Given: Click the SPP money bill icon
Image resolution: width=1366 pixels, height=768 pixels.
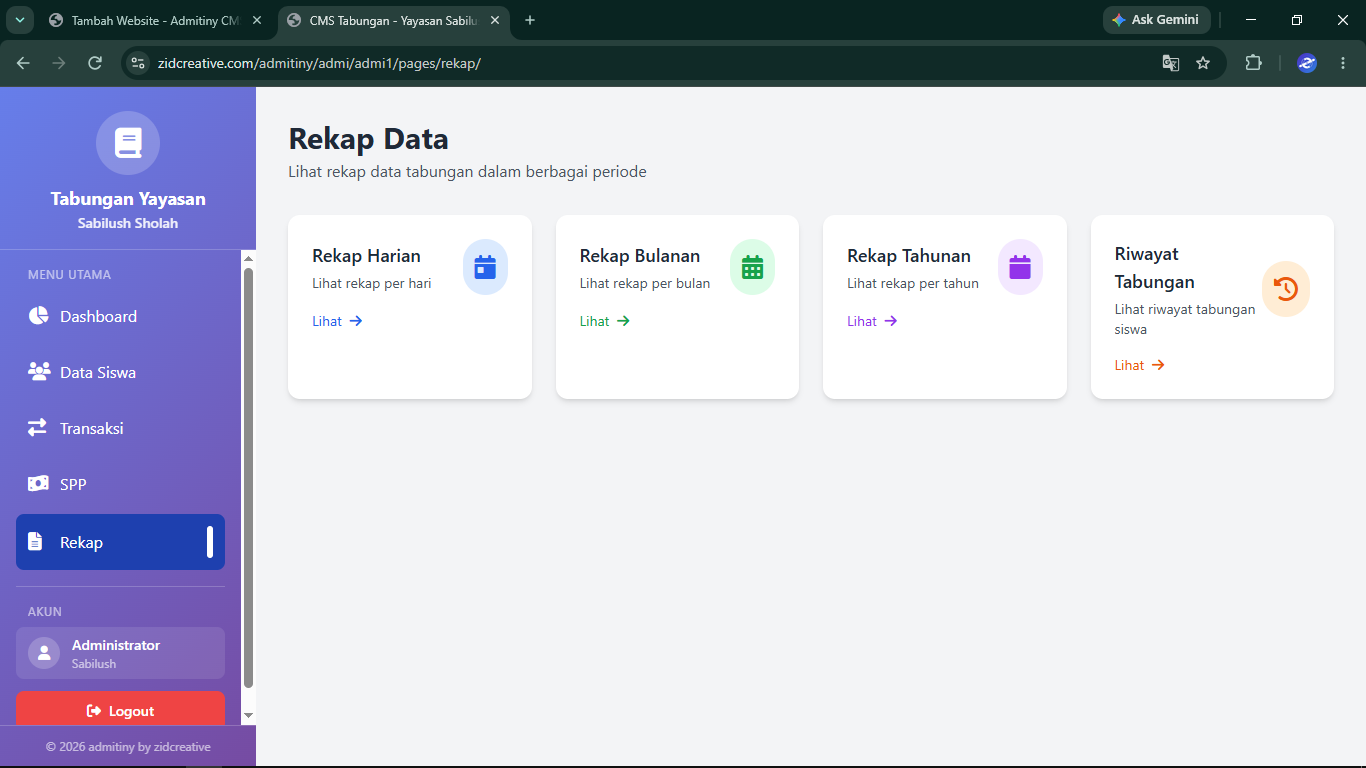Looking at the screenshot, I should coord(38,484).
